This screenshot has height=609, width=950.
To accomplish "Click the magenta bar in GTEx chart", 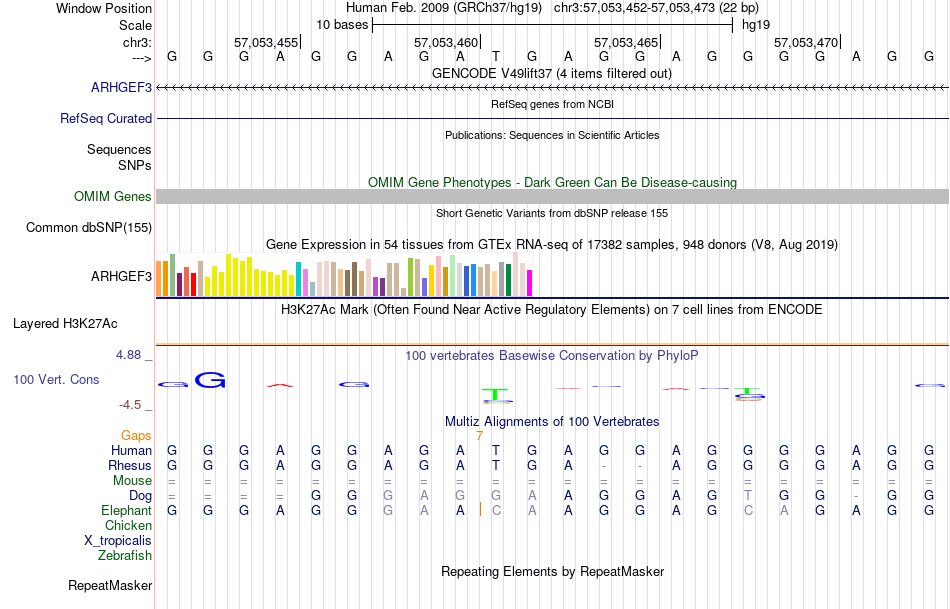I will click(529, 283).
